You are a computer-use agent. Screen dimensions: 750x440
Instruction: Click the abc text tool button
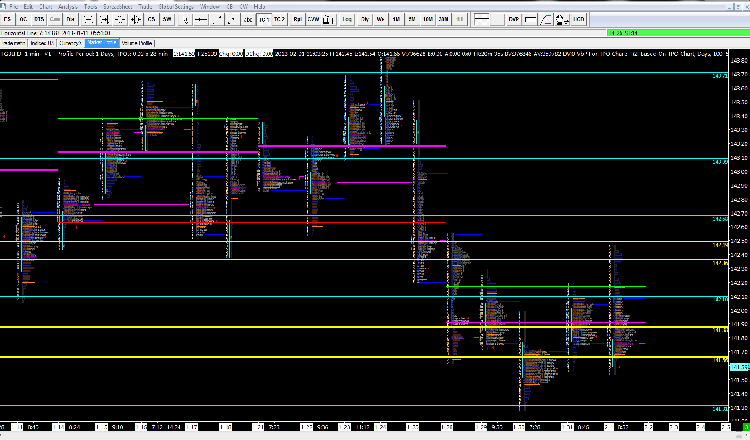coord(245,19)
